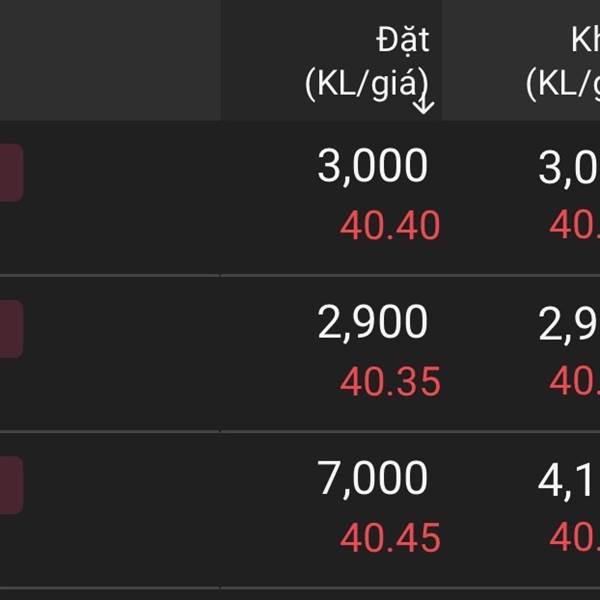Click the red 40.40 order price
This screenshot has width=600, height=600.
coord(390,226)
